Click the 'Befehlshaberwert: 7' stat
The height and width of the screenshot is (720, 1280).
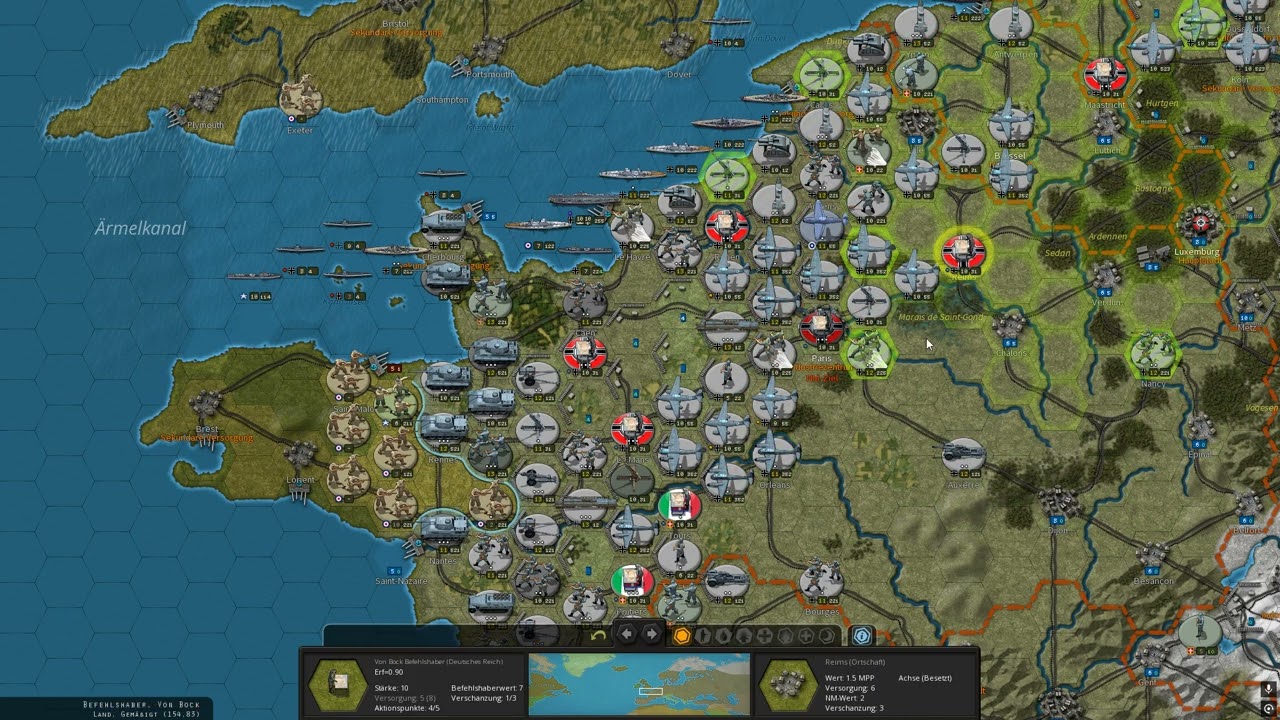coord(487,688)
